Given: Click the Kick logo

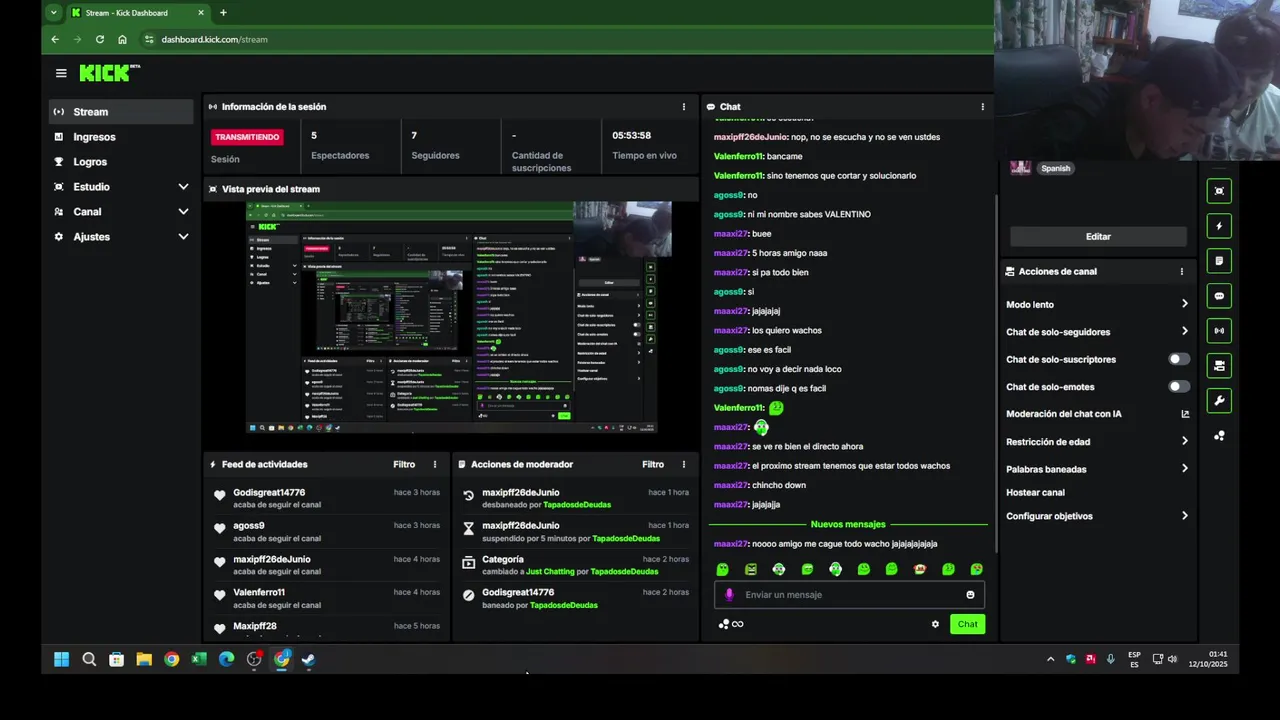Looking at the screenshot, I should (x=109, y=73).
